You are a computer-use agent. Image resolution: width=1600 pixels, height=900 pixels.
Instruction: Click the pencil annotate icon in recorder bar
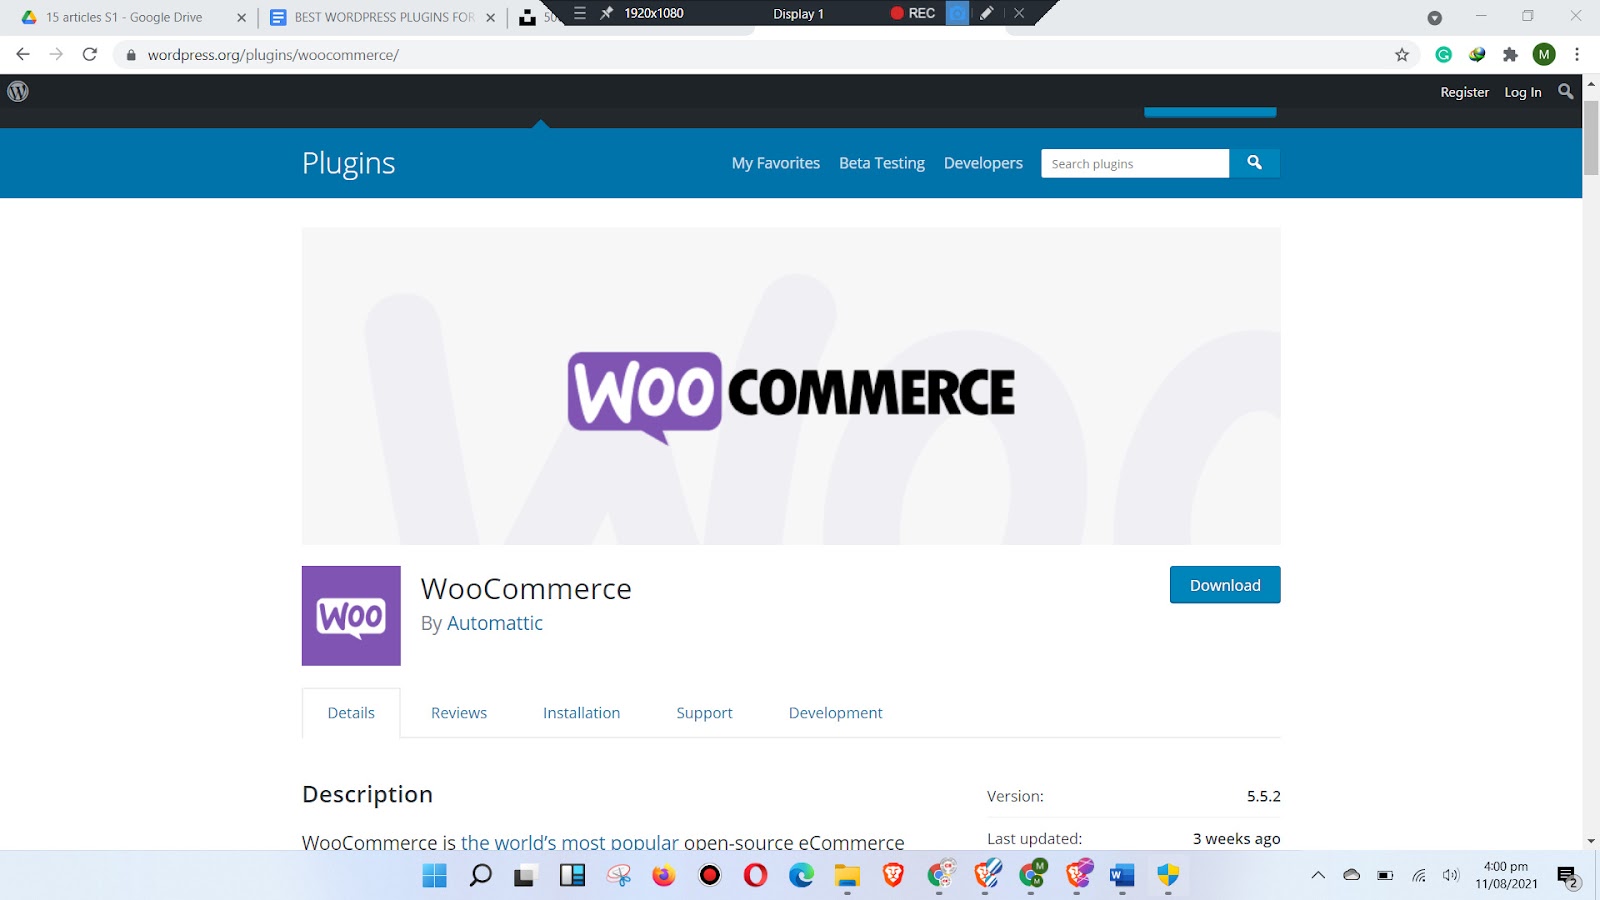click(986, 13)
